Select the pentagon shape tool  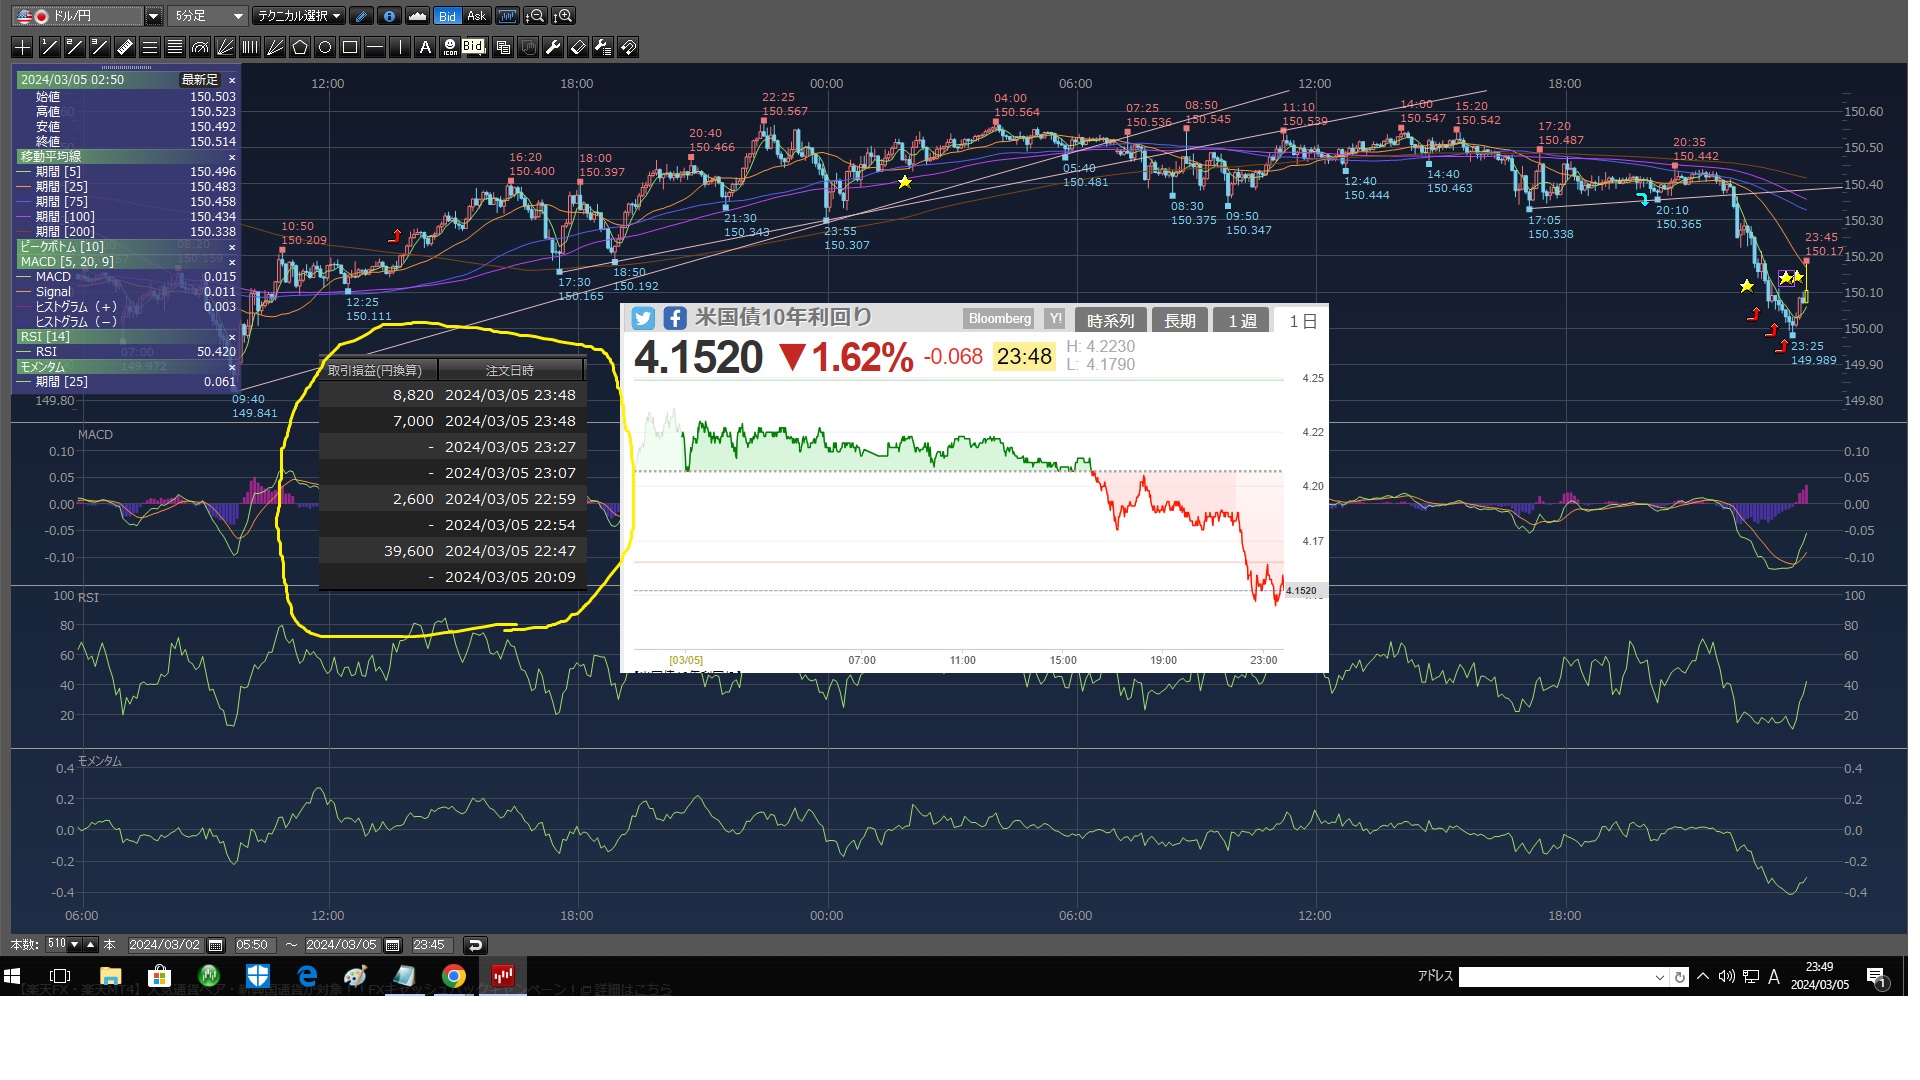tap(299, 47)
